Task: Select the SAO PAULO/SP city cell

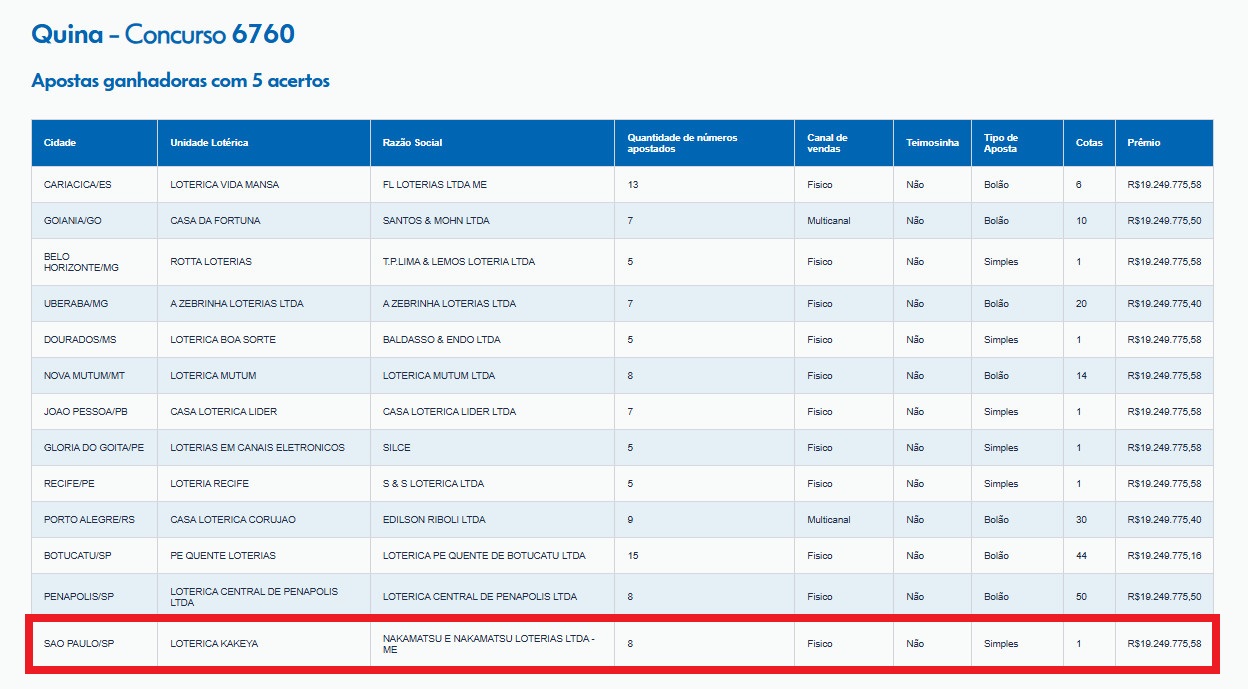Action: tap(80, 644)
